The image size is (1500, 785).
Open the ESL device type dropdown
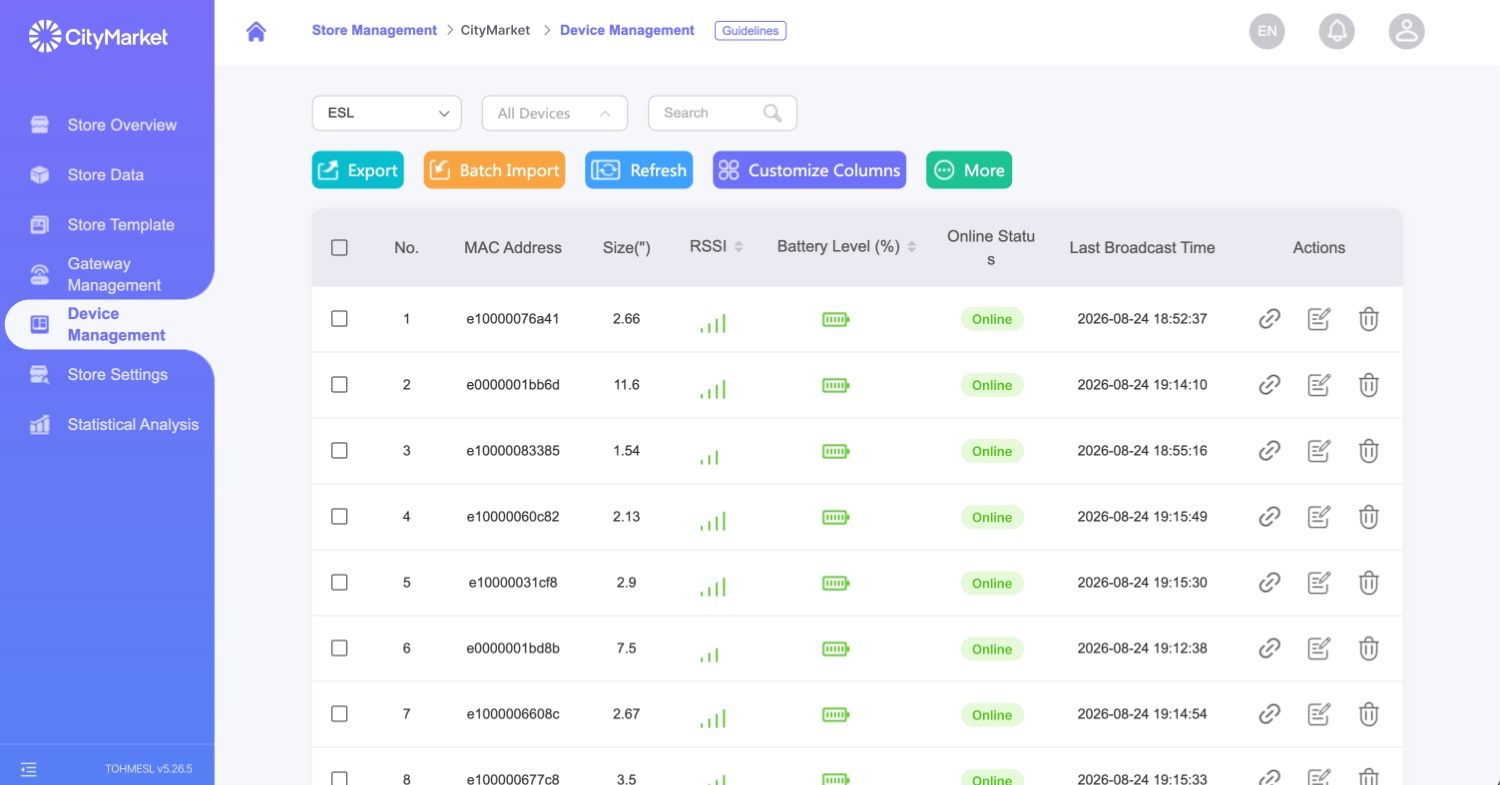click(x=387, y=113)
